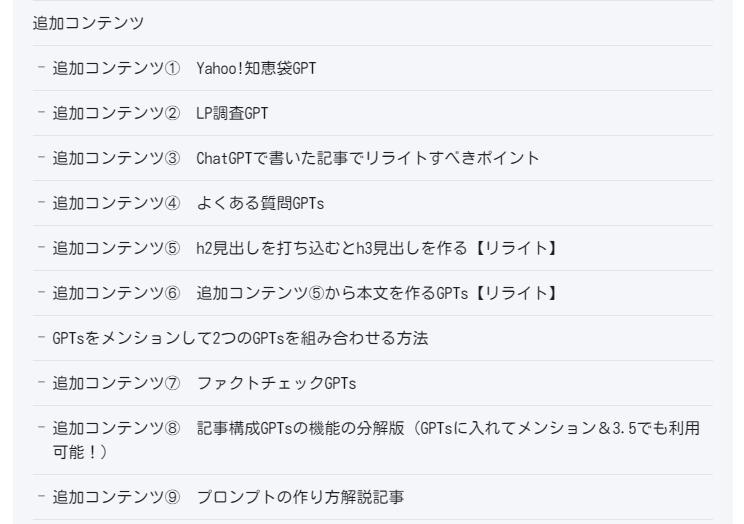Click the dash bullet before ファクトチェックGPTs
The image size is (744, 524).
tap(41, 383)
